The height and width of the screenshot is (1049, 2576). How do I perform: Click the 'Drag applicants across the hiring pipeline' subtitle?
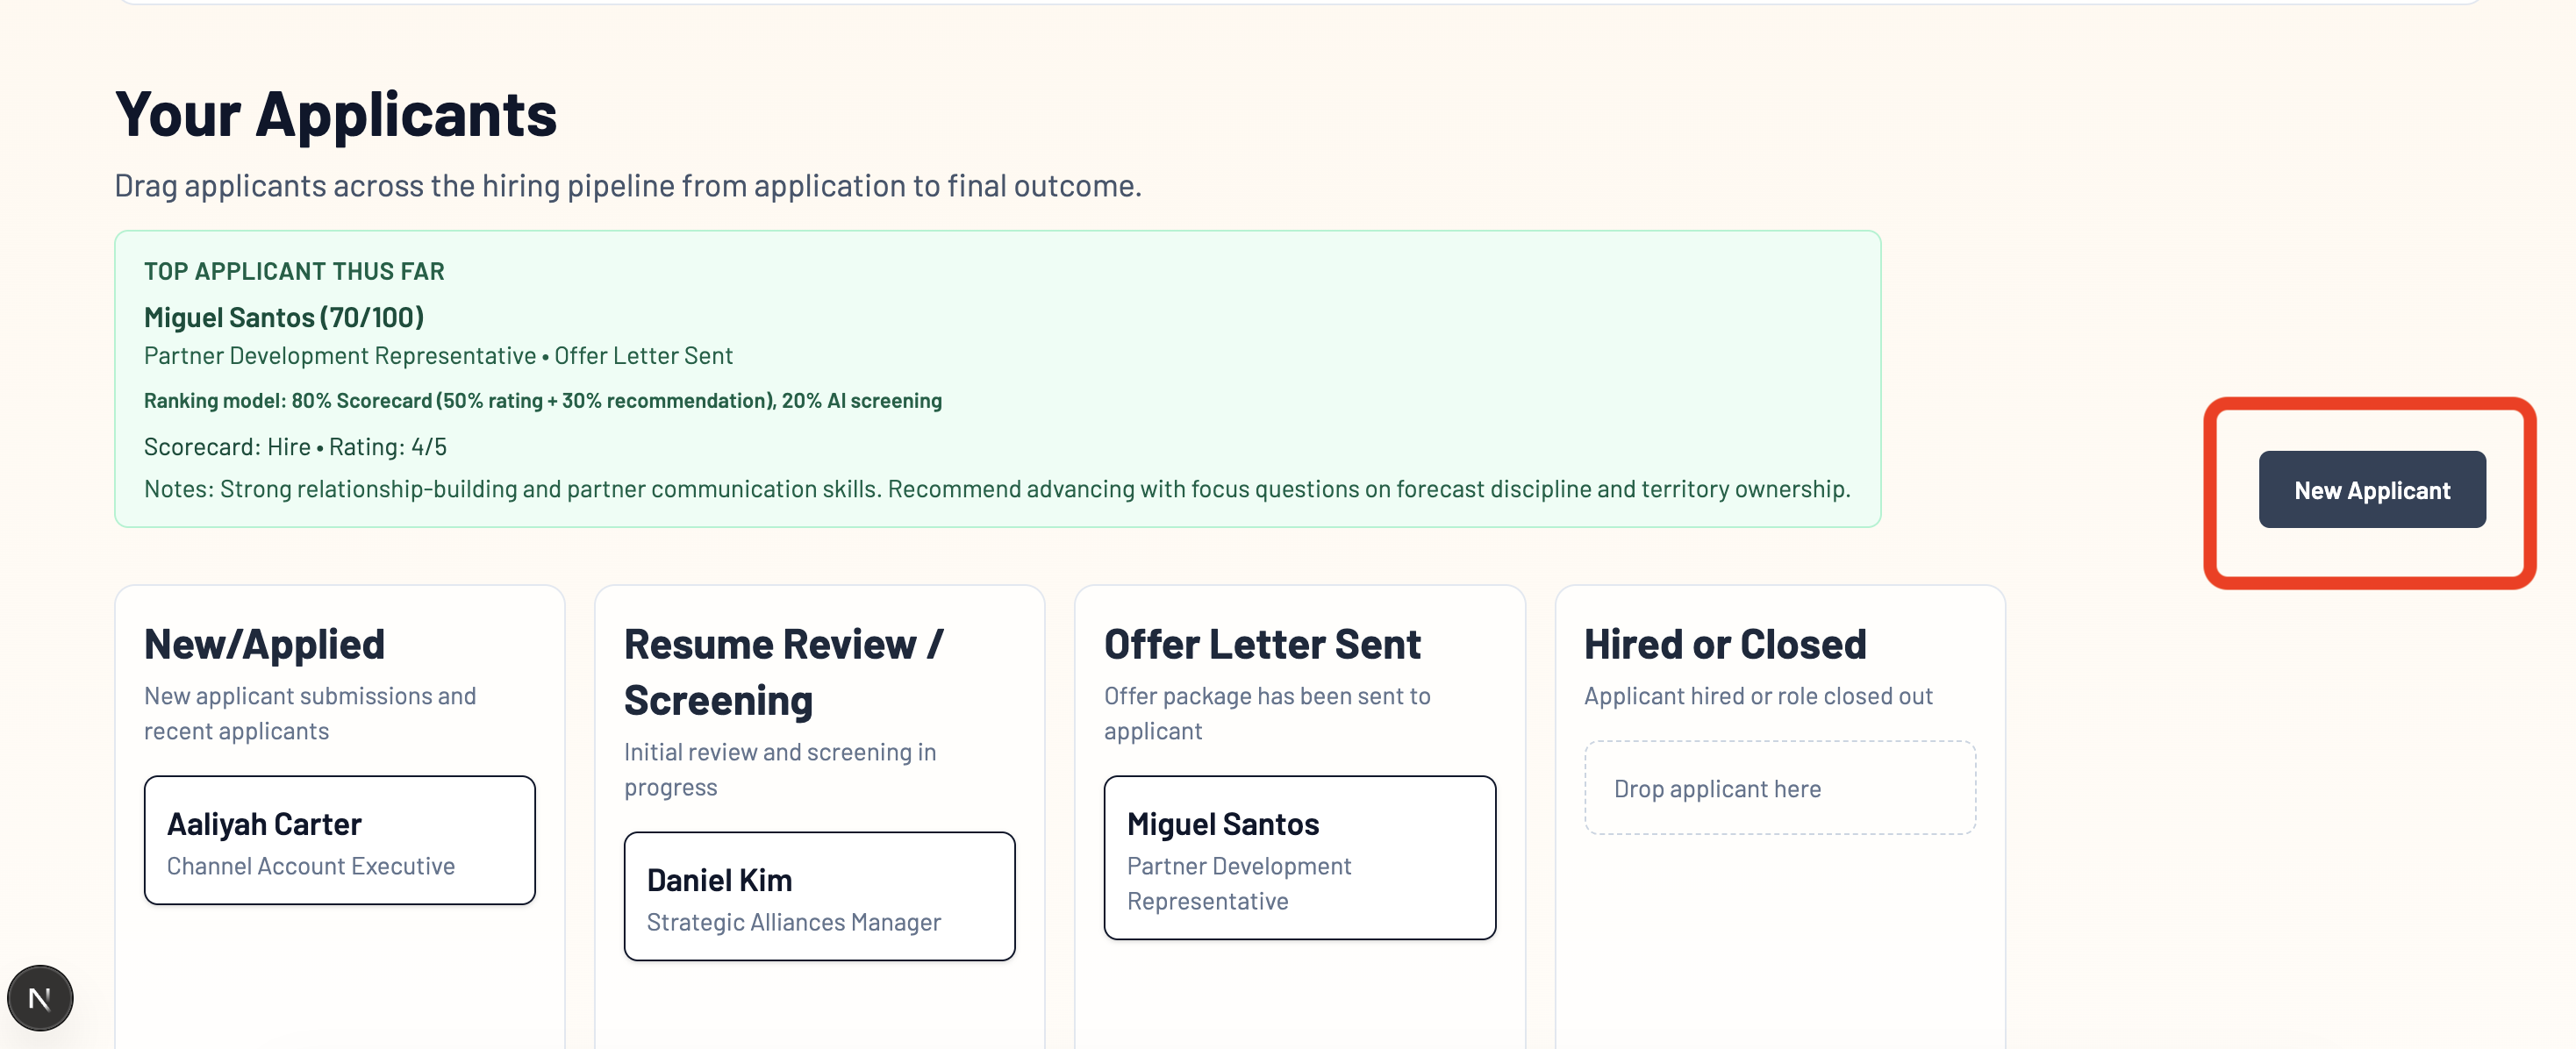pos(627,186)
